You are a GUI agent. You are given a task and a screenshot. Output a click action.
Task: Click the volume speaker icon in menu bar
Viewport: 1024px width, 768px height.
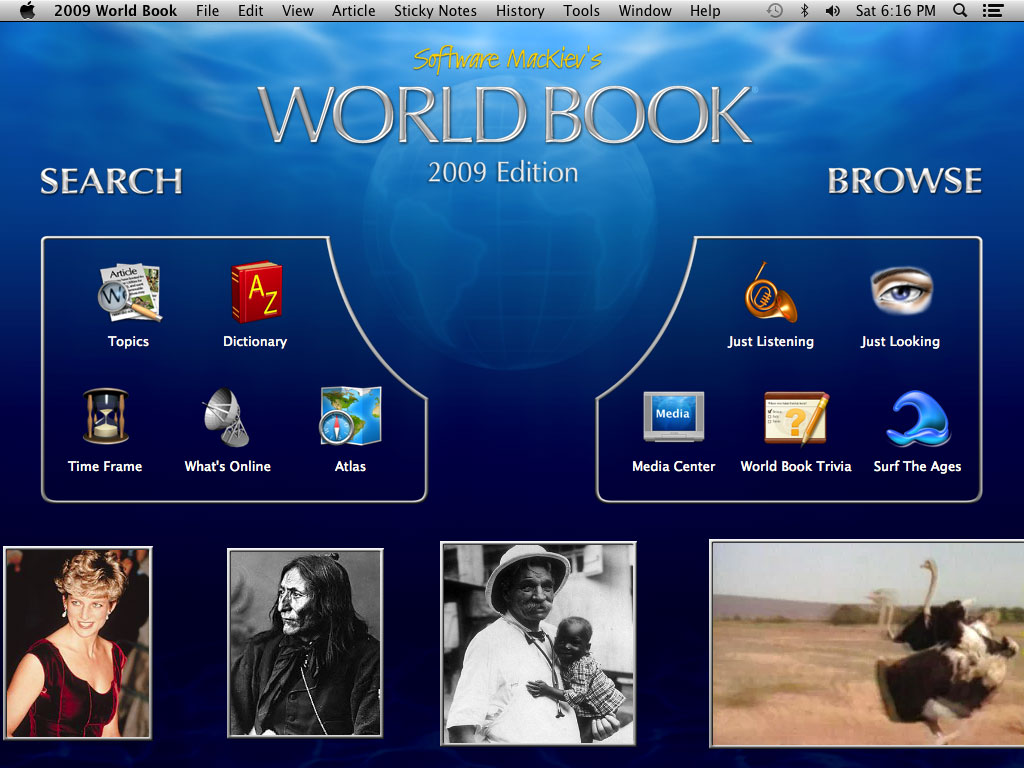click(x=832, y=11)
